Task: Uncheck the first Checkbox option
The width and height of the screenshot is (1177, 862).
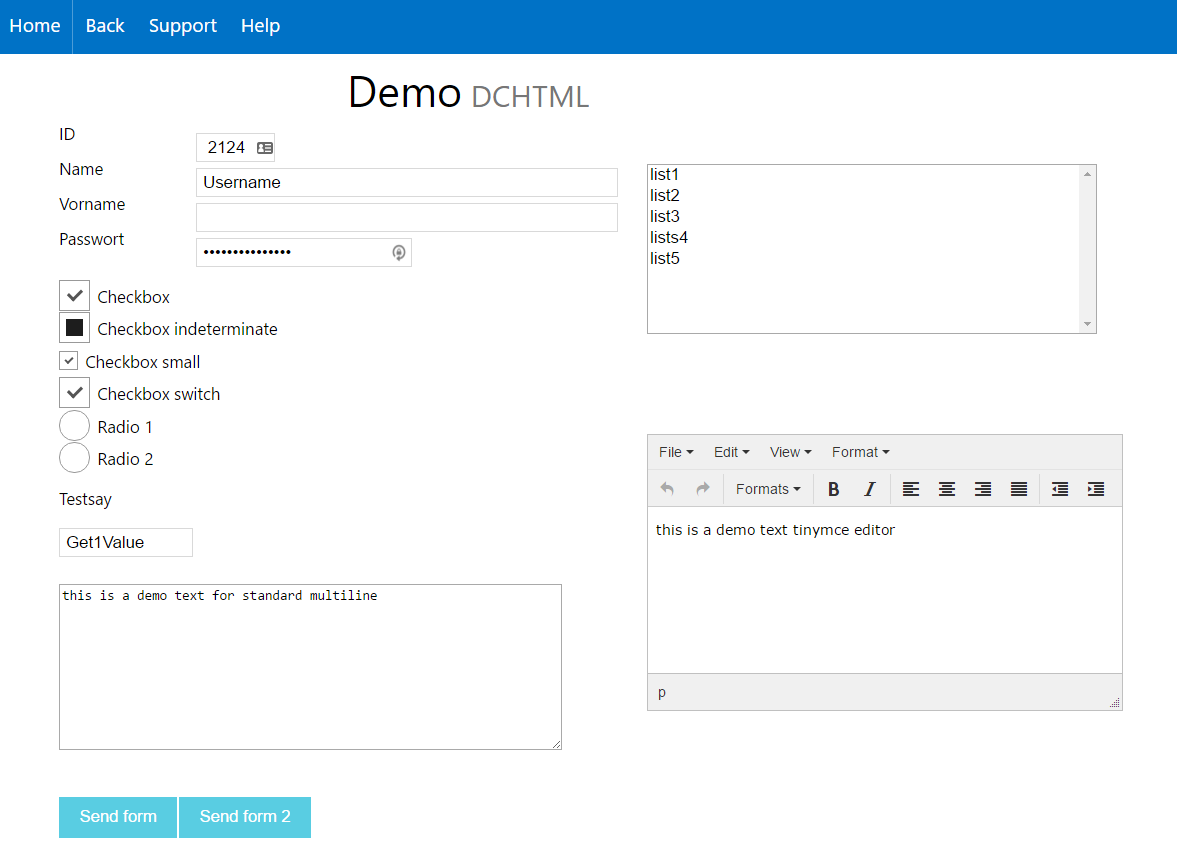Action: click(75, 296)
